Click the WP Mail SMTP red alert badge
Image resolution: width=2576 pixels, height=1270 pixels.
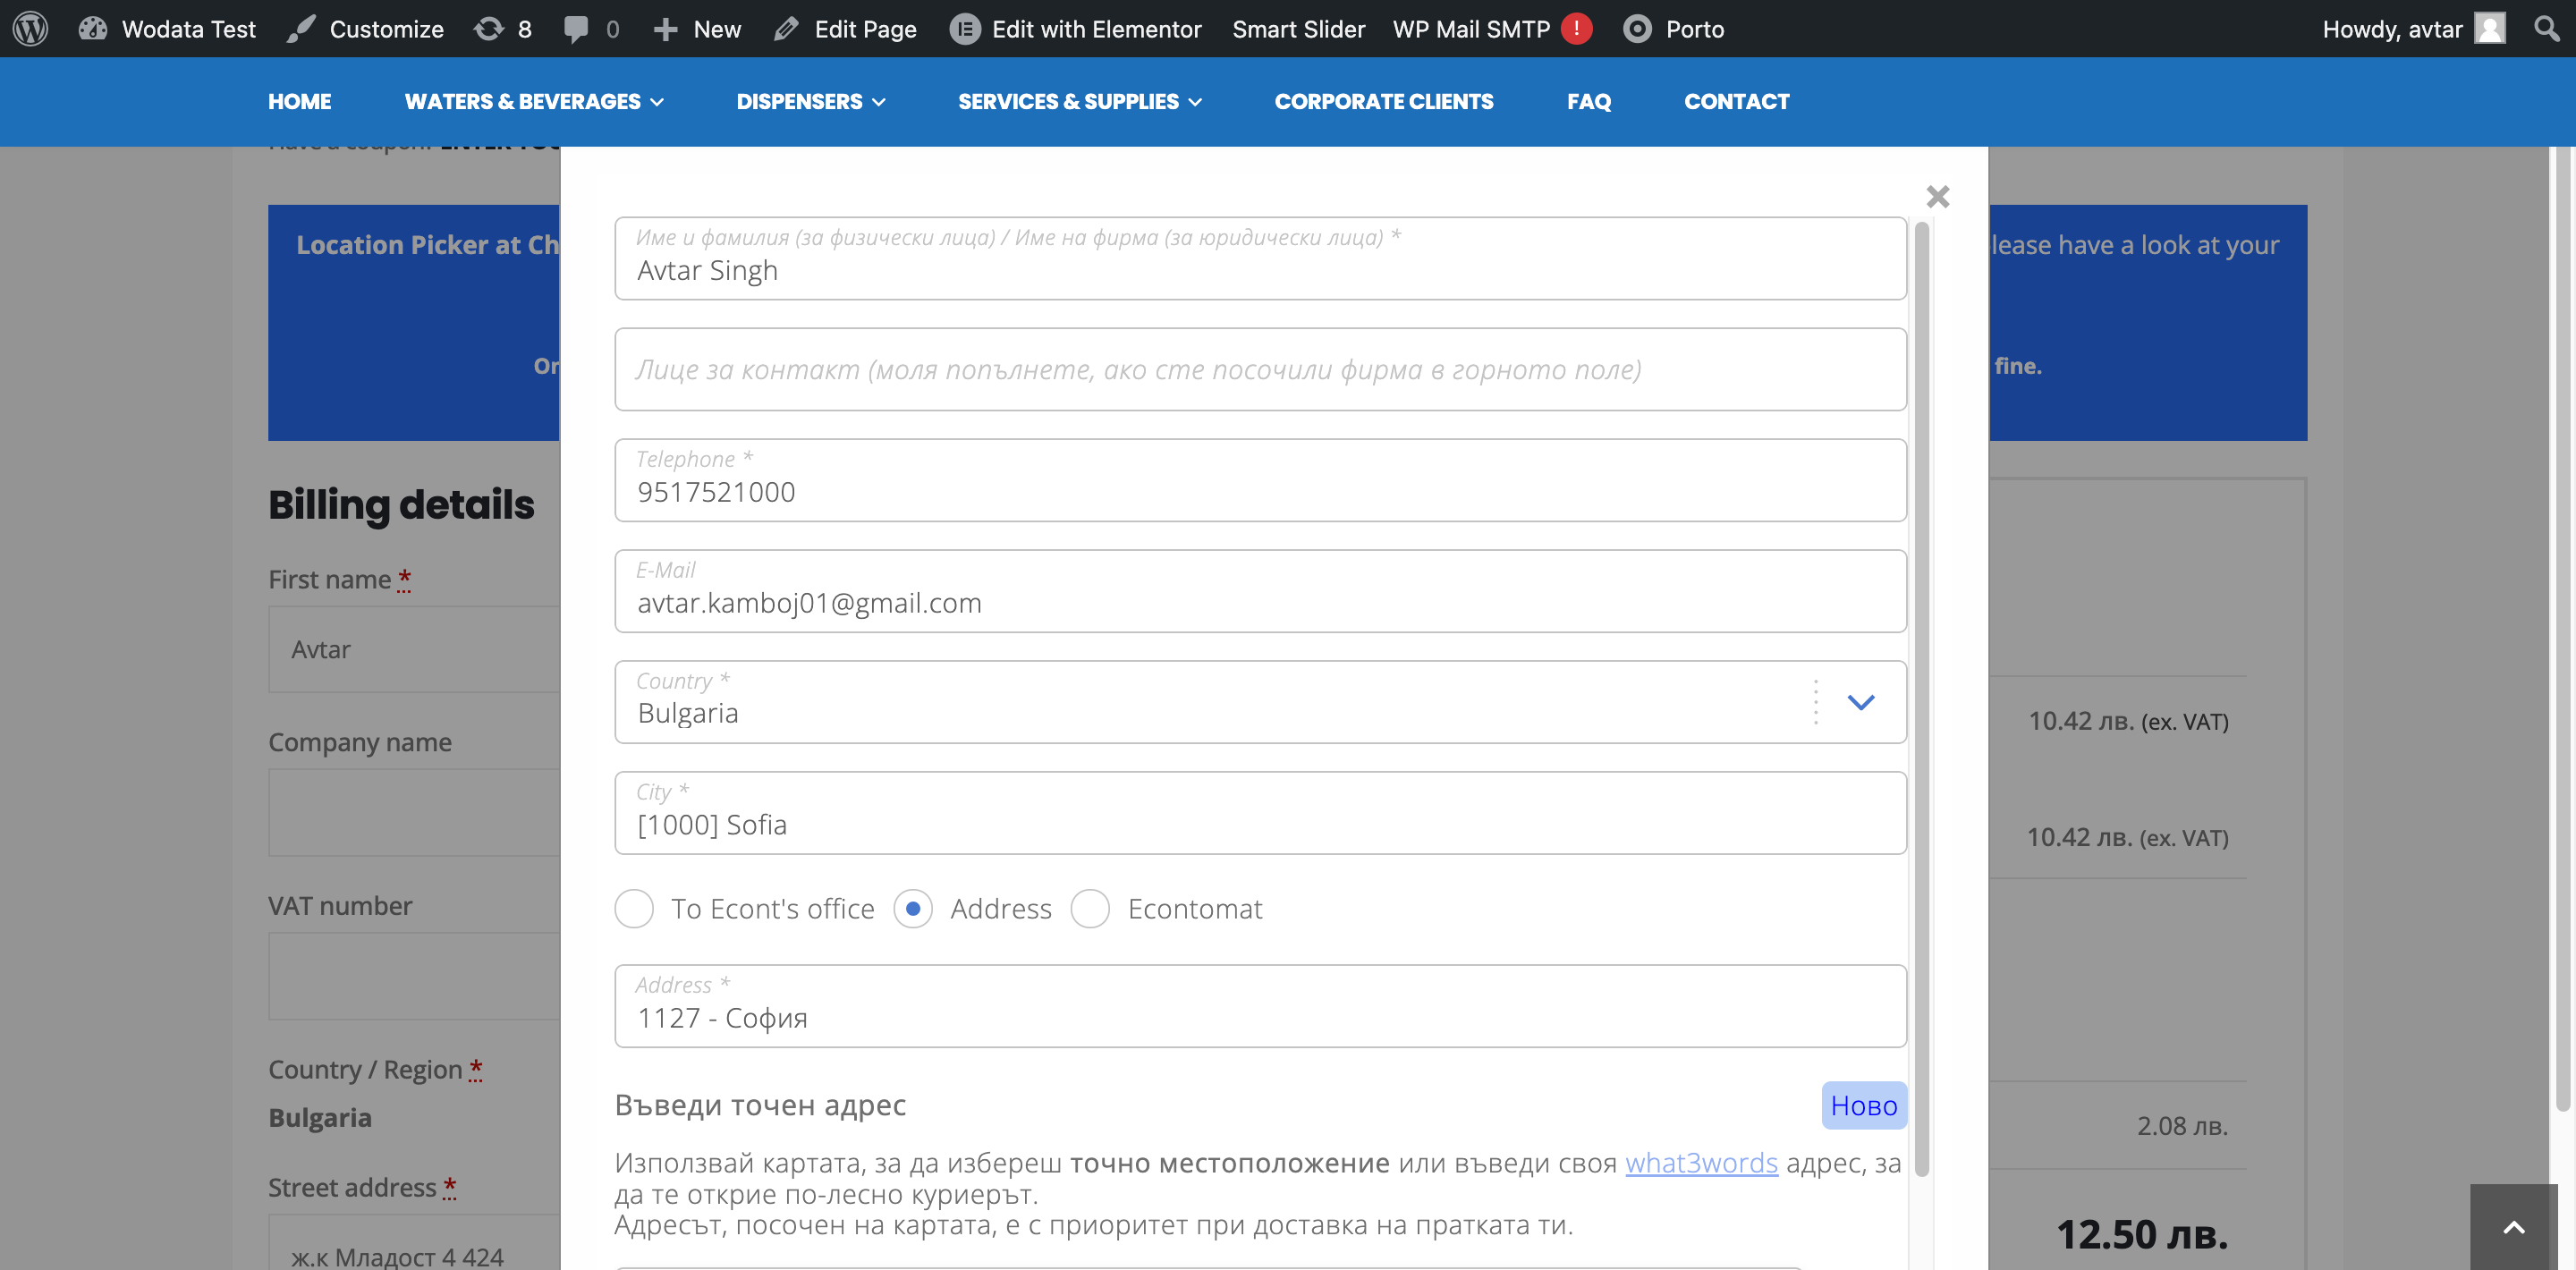[1576, 28]
